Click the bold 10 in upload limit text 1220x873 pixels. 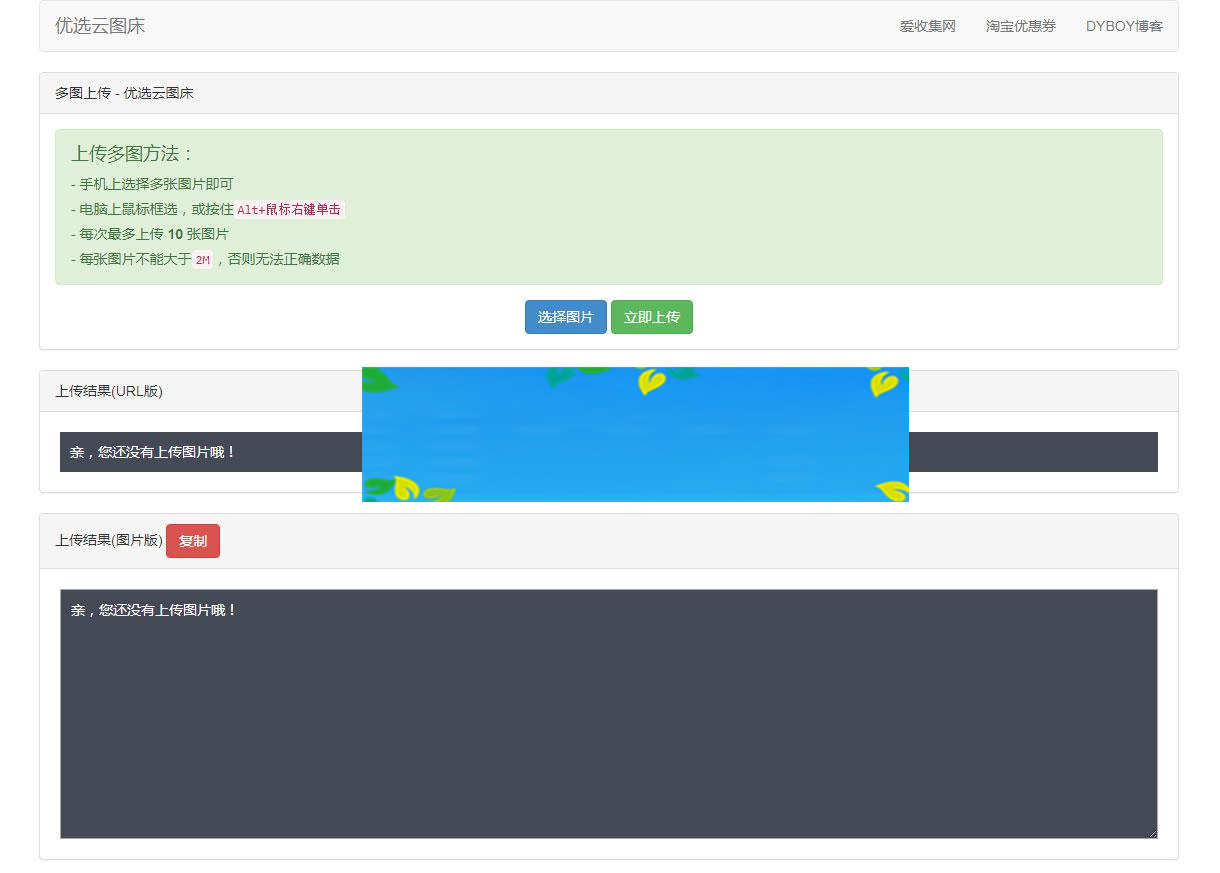[x=175, y=235]
